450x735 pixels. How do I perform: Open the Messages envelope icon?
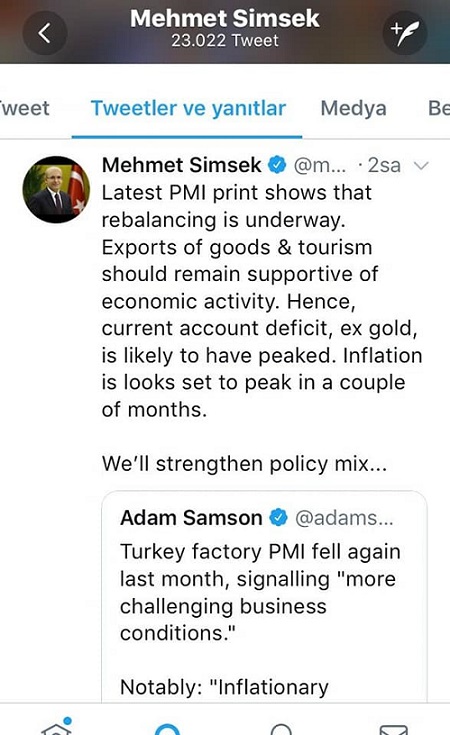pyautogui.click(x=394, y=729)
